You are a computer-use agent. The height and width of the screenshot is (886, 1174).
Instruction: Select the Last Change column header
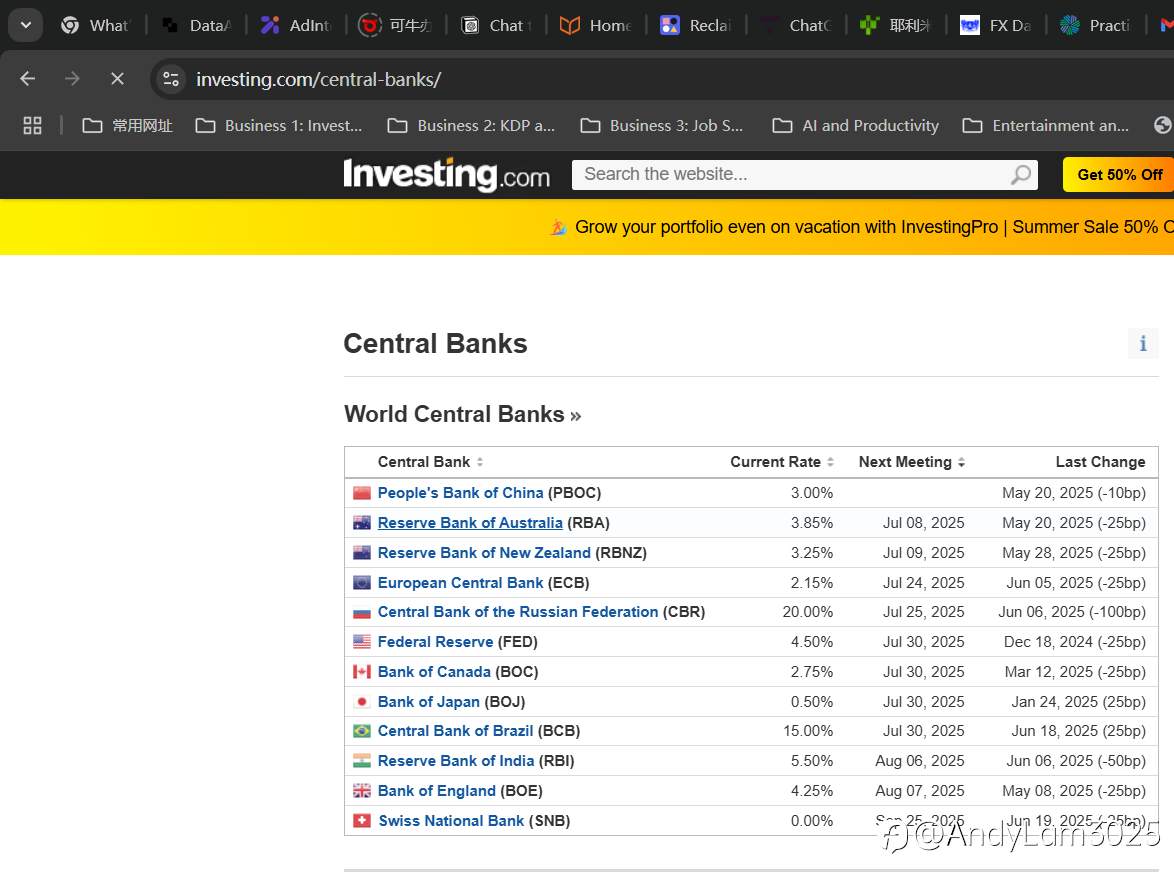point(1100,462)
